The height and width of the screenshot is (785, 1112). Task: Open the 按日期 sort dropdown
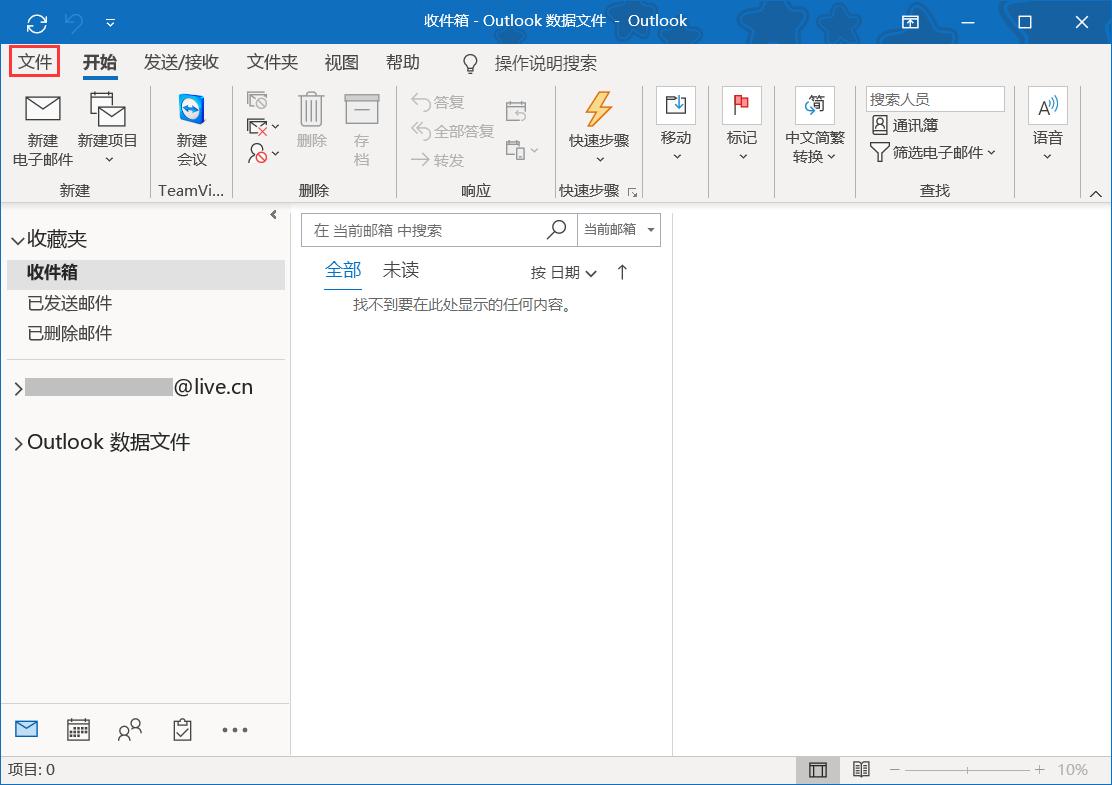pyautogui.click(x=561, y=271)
